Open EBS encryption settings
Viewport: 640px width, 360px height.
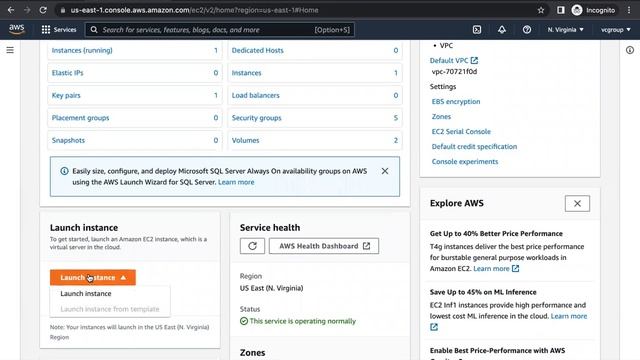[456, 102]
